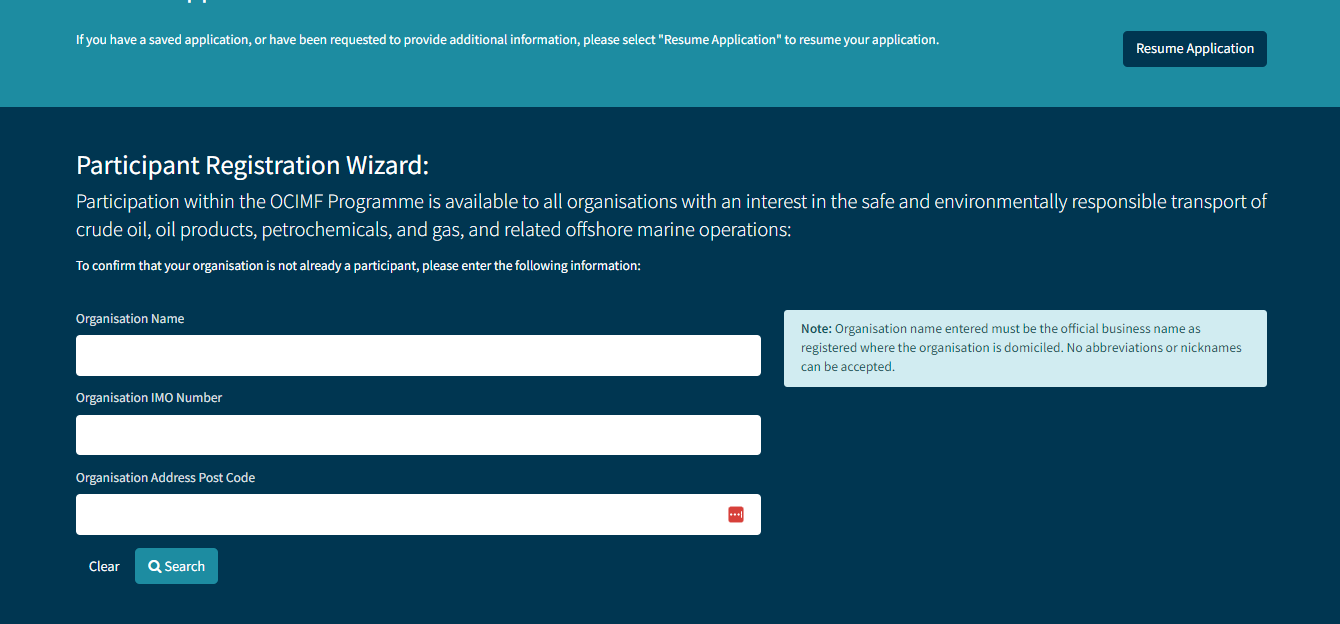The width and height of the screenshot is (1340, 624).
Task: Click the Organisation IMO Number label
Action: (149, 398)
